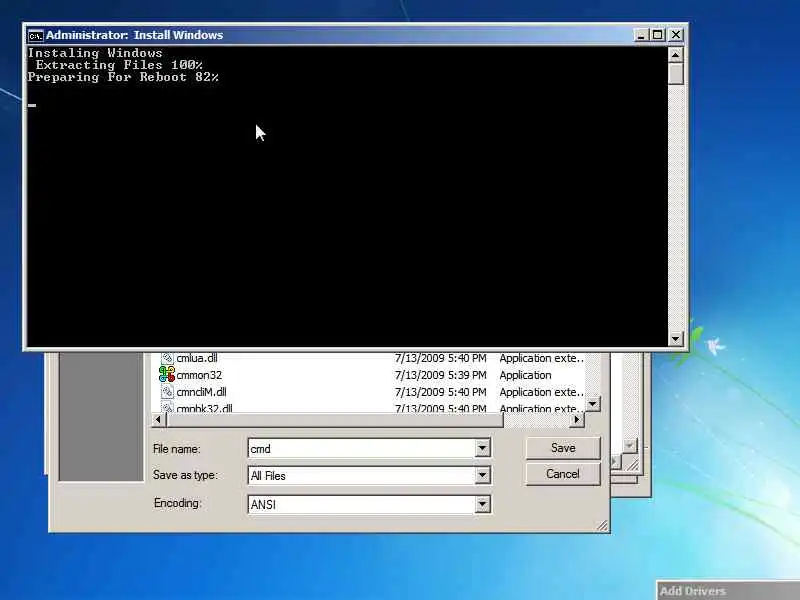Click file list horizontal scroll left arrow
This screenshot has width=800, height=600.
click(158, 420)
